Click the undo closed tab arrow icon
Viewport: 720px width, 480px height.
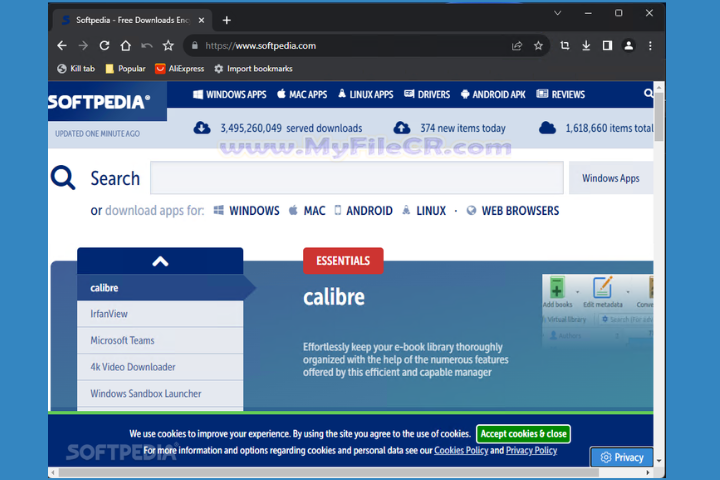[146, 45]
